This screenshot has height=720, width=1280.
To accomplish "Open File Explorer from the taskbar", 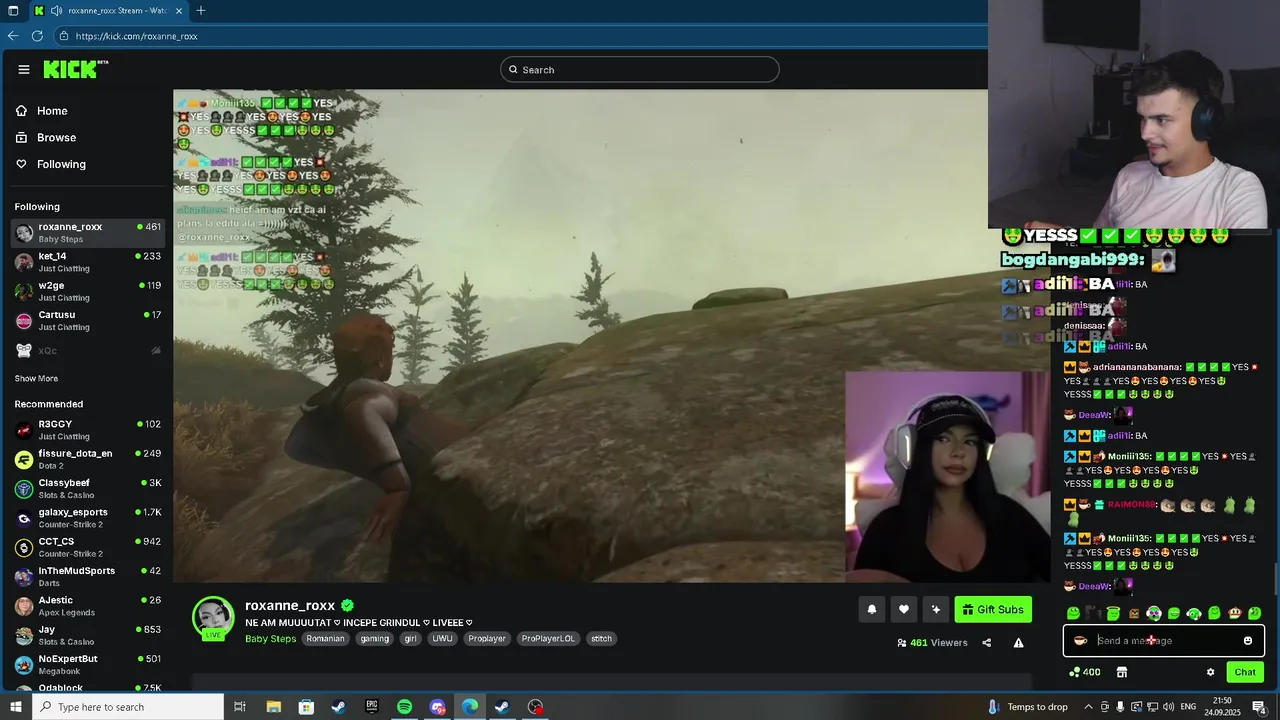I will click(273, 707).
